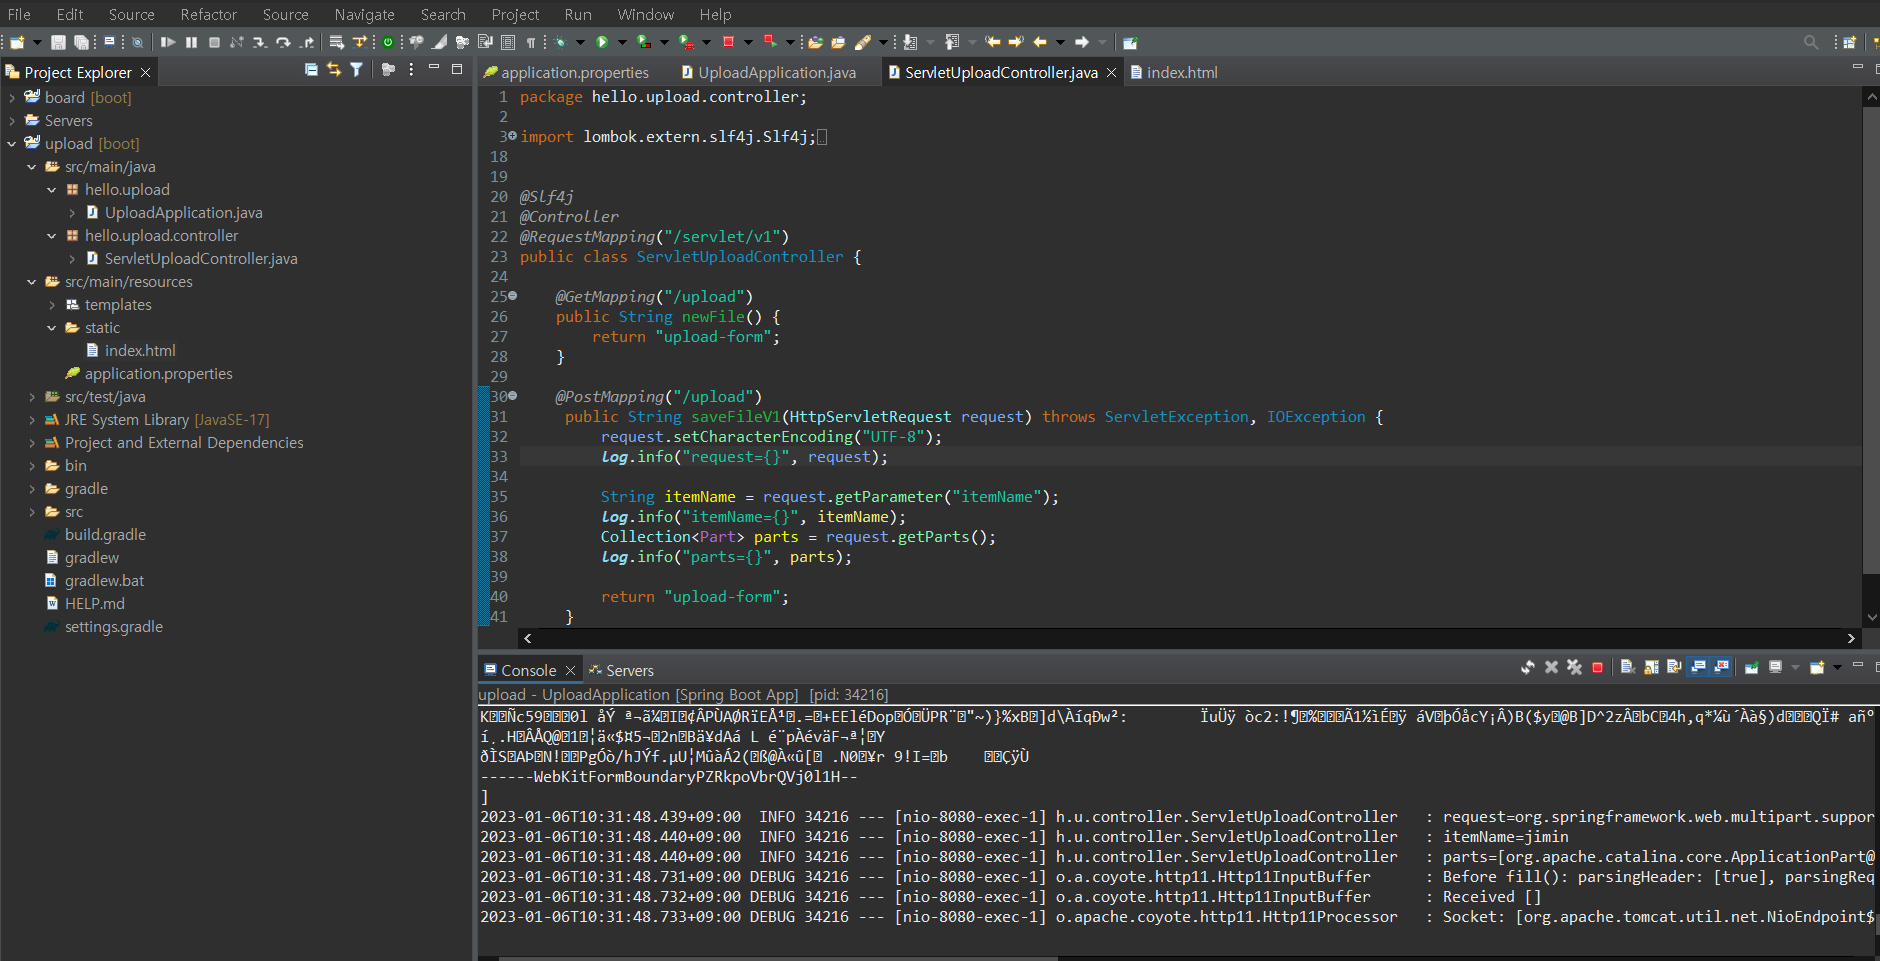This screenshot has width=1880, height=961.
Task: Click the toolbar search magnifier icon
Action: 1810,42
